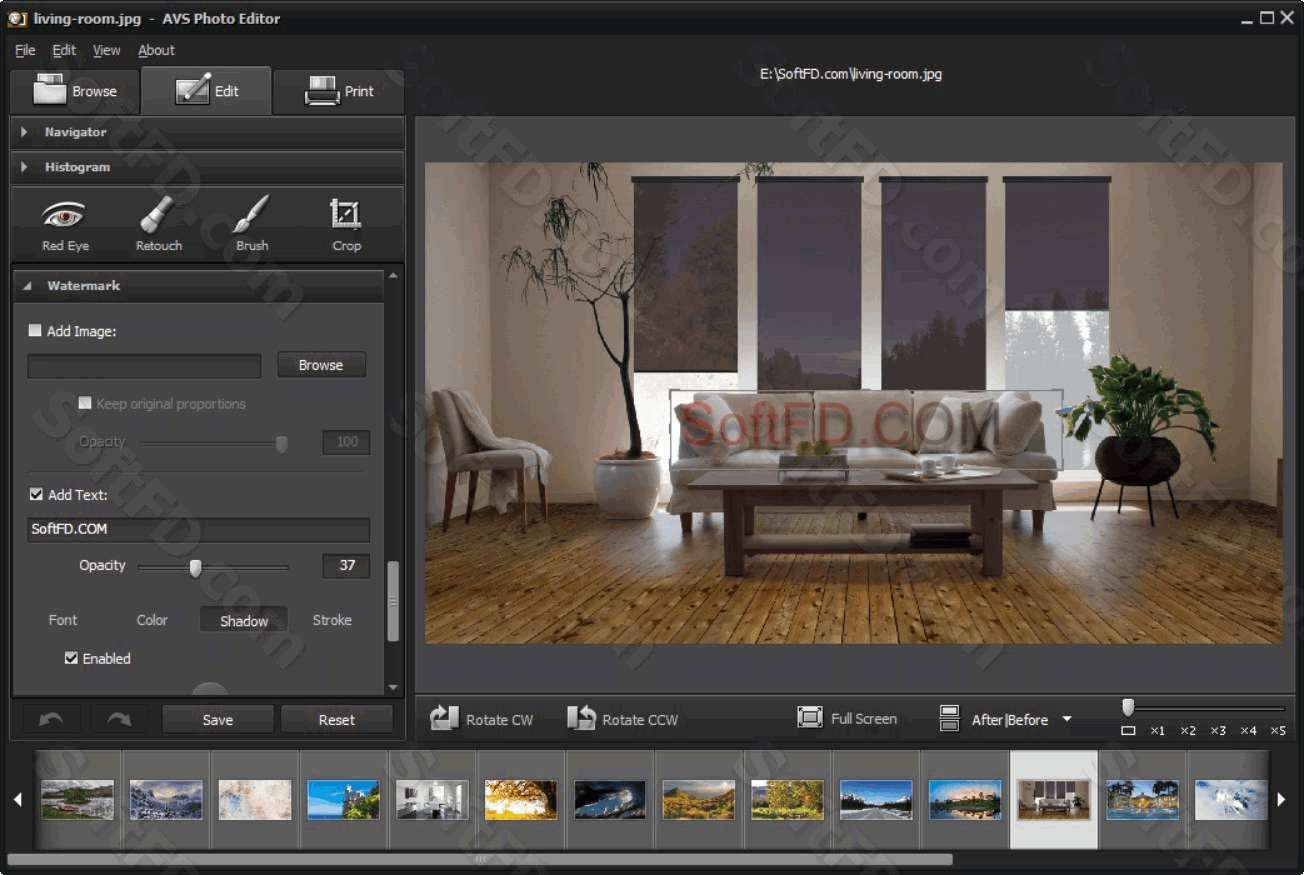Open the View menu
Screen dimensions: 1304x875
pos(106,50)
